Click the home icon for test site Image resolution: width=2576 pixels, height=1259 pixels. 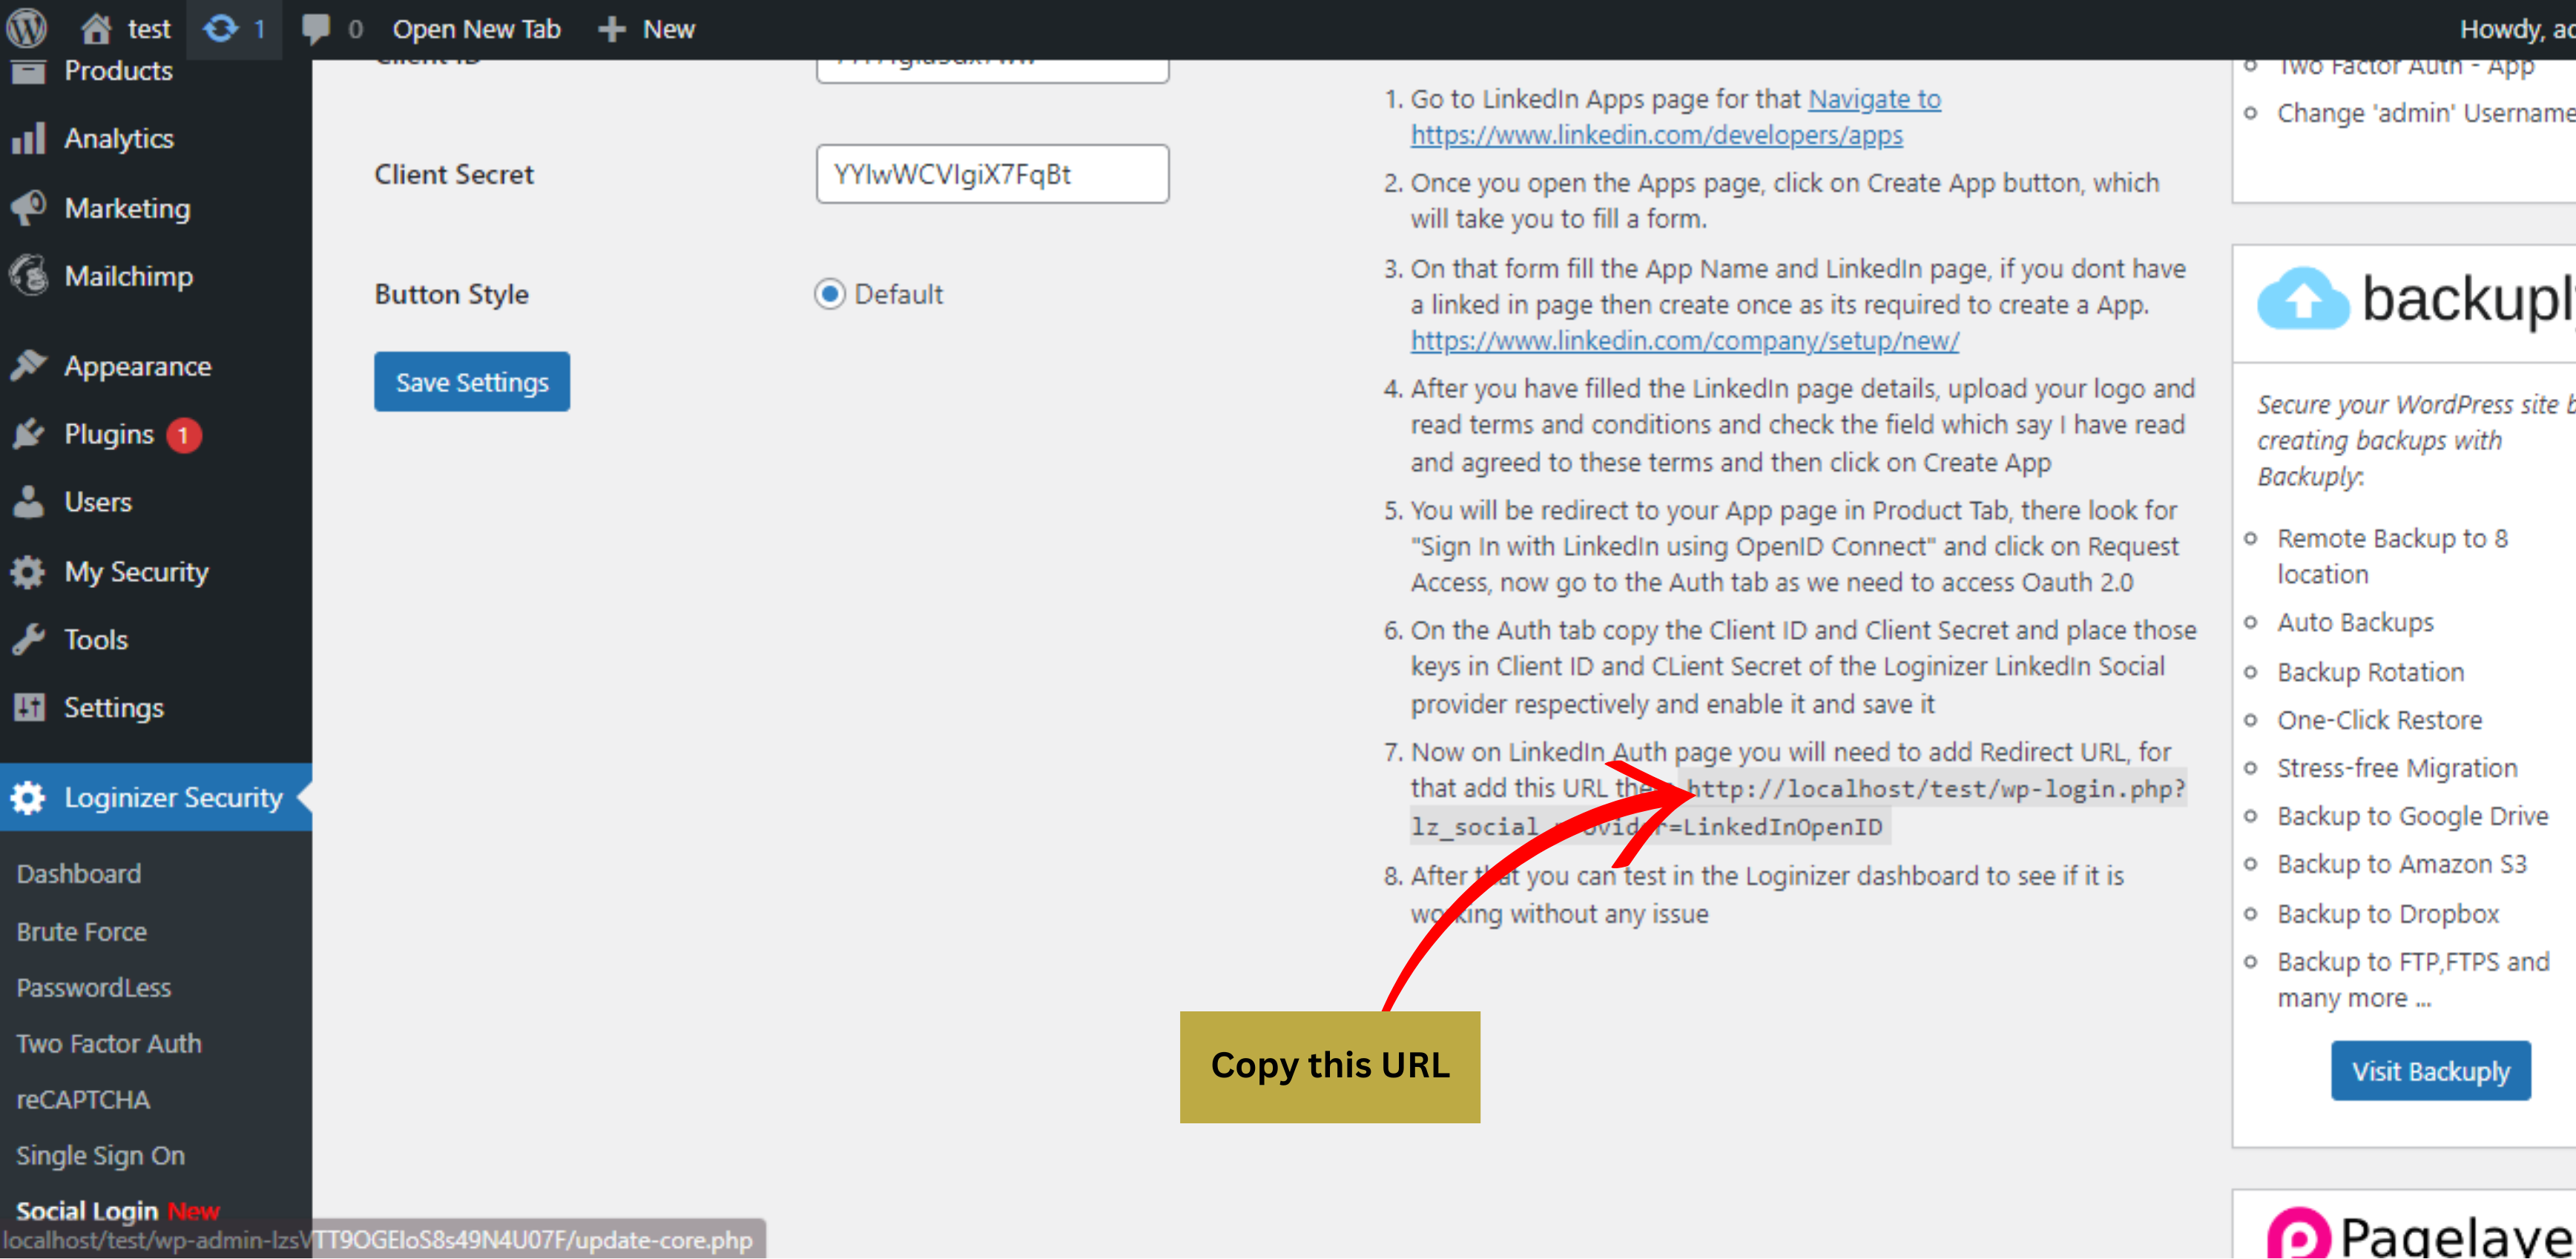tap(96, 28)
